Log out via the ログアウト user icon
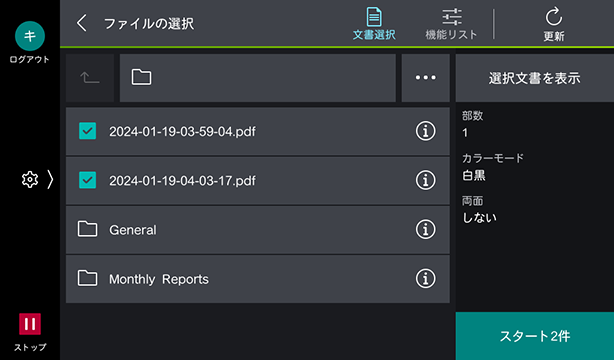 pyautogui.click(x=30, y=36)
